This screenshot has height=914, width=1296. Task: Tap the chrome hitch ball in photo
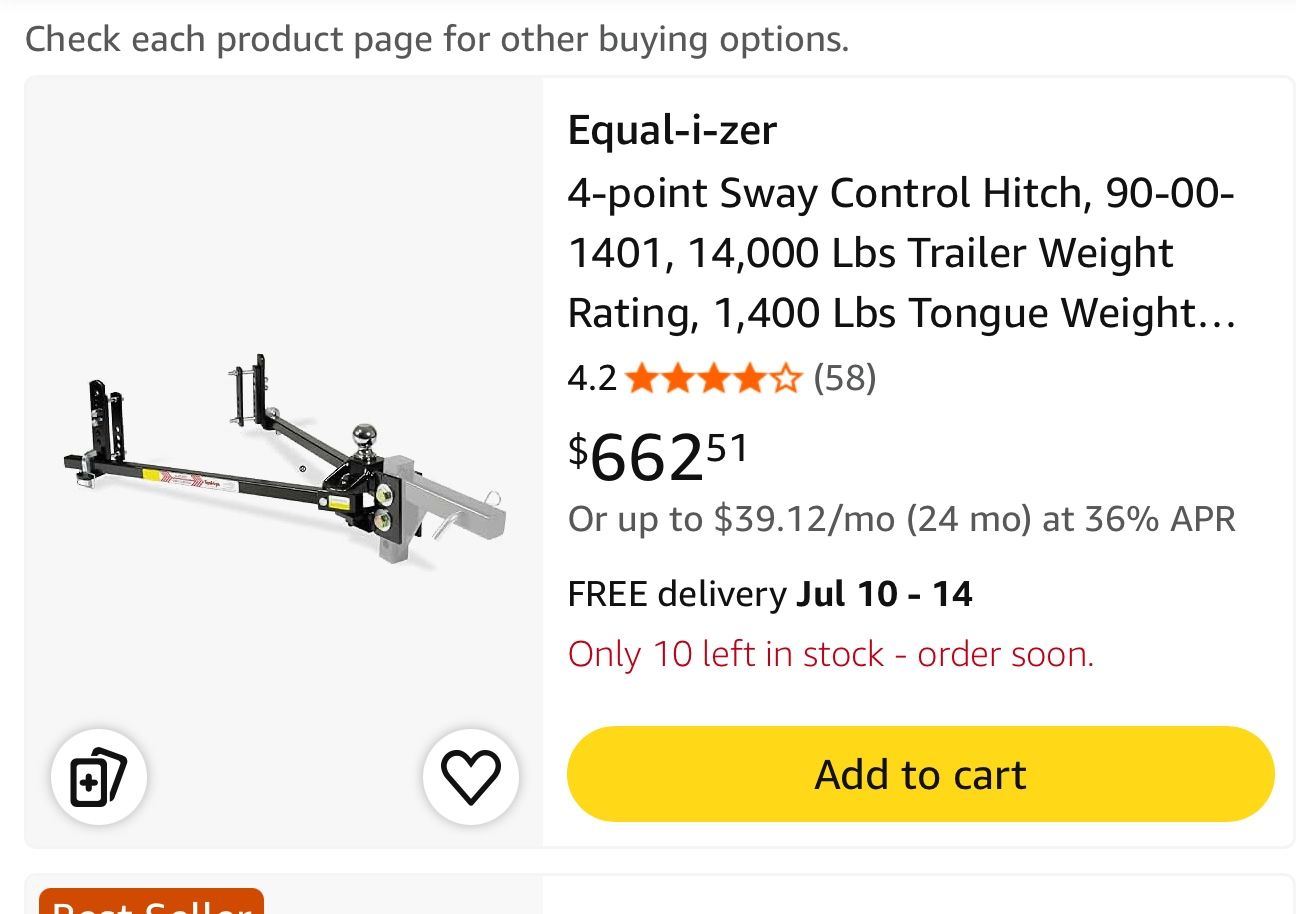point(364,438)
